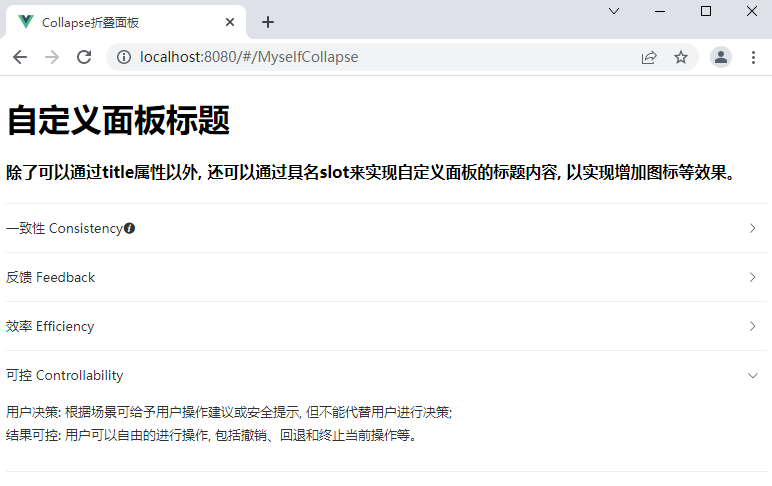
Task: Click the 结果可控 description line
Action: click(211, 435)
